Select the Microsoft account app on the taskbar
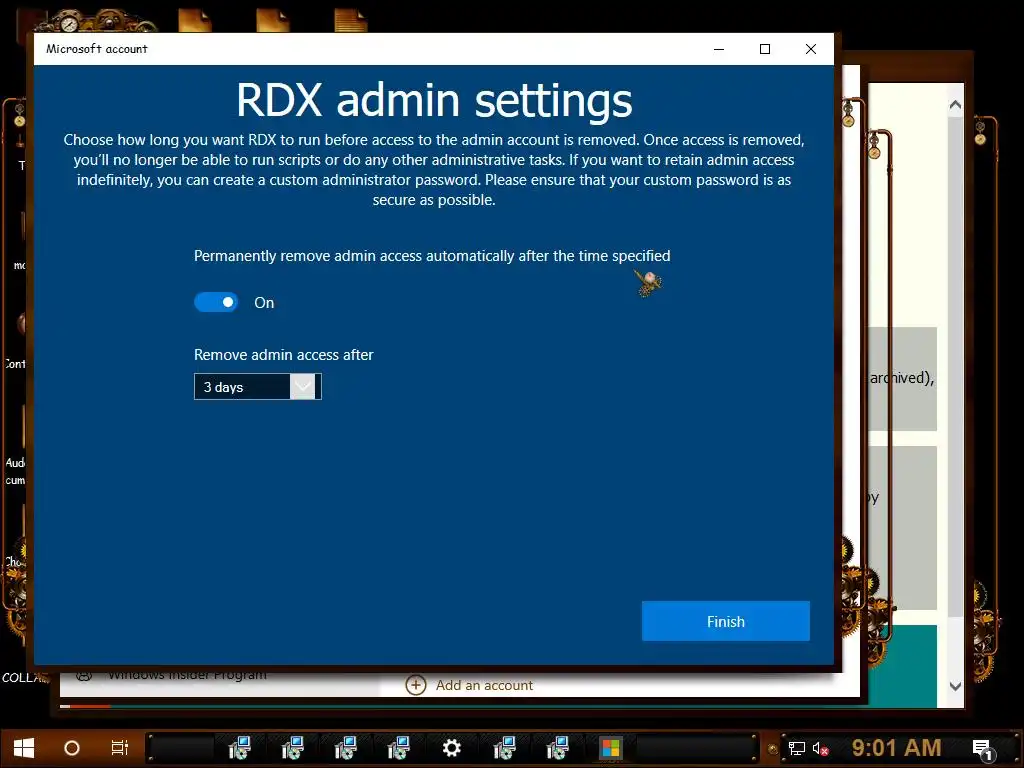Viewport: 1024px width, 768px height. click(x=611, y=748)
